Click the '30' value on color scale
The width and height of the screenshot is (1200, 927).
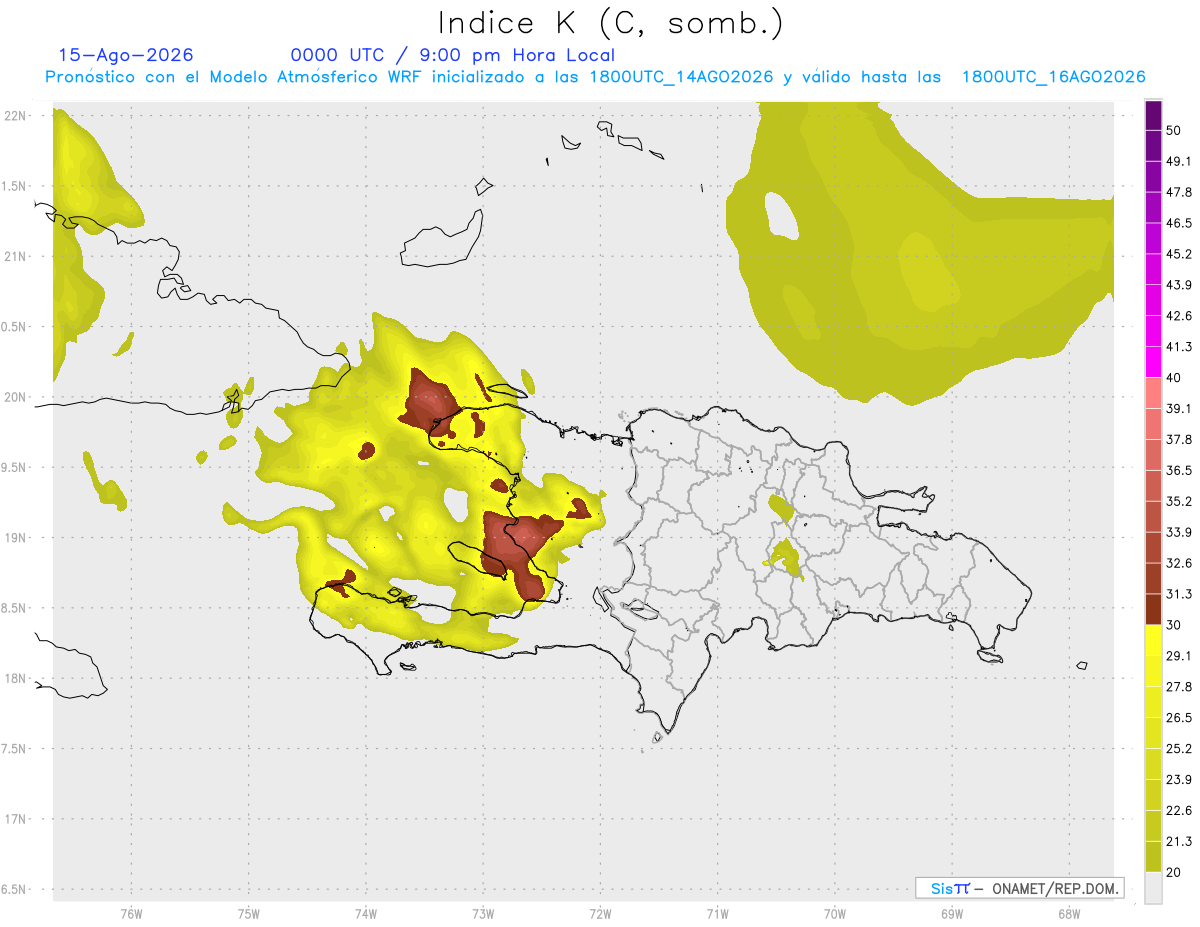click(1174, 625)
